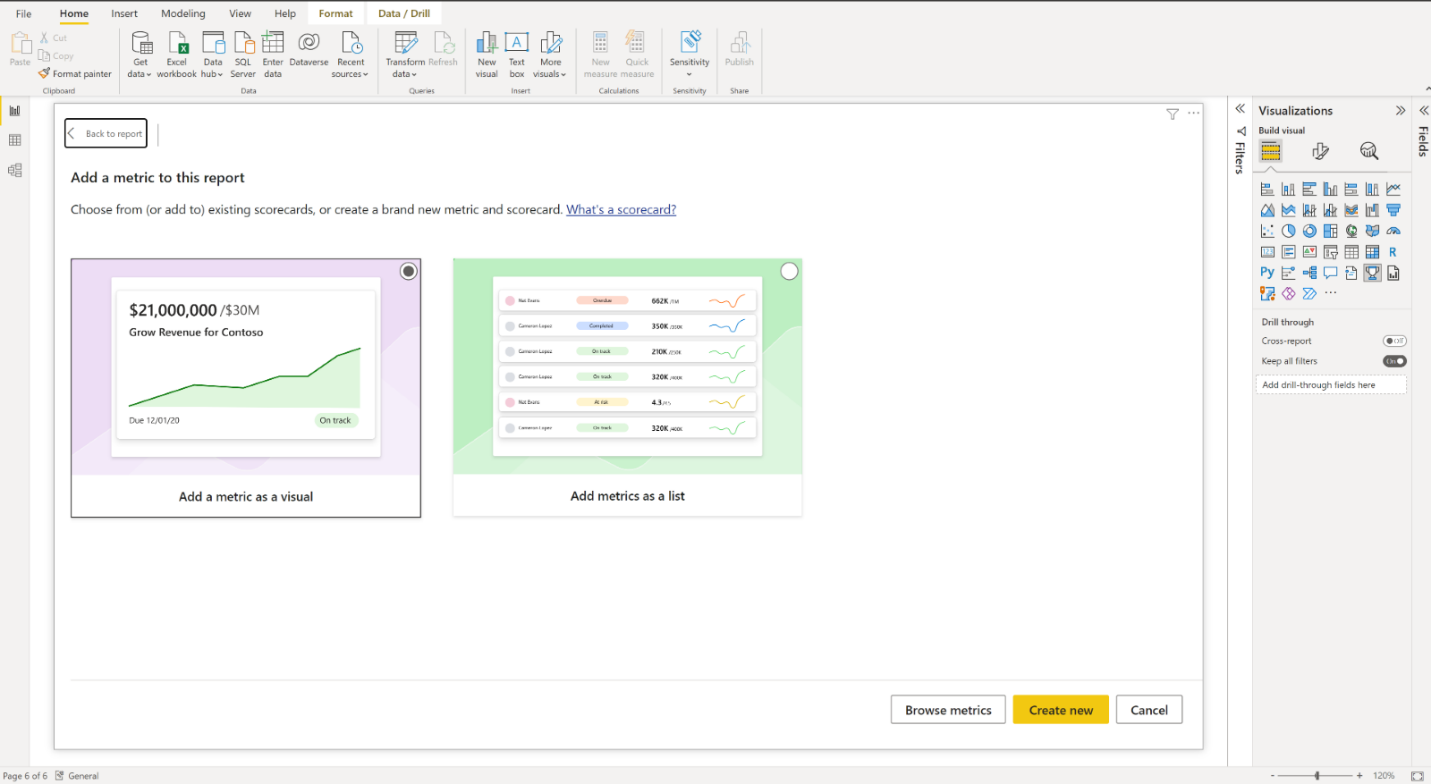Open the Excel workbook data source
Viewport: 1431px width, 784px height.
pos(177,43)
